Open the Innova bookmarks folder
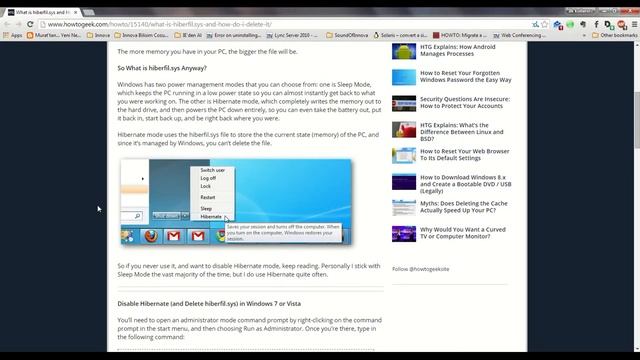The height and width of the screenshot is (360, 640). point(98,36)
